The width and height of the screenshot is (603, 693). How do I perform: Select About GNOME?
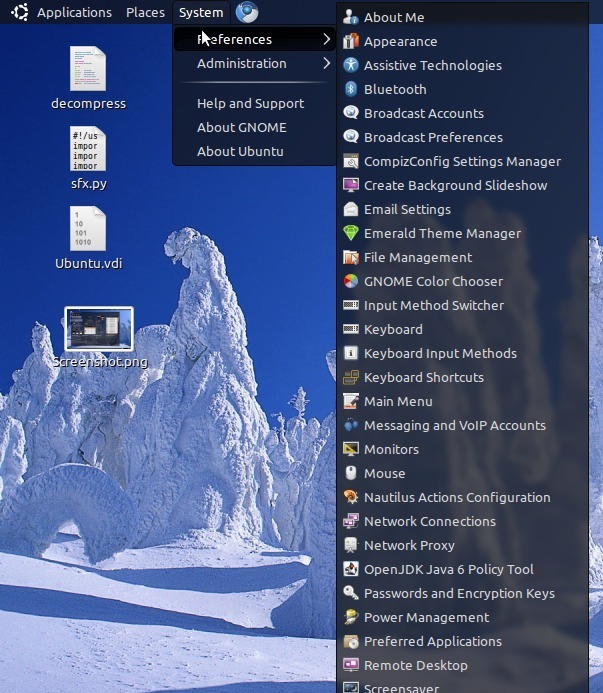point(241,127)
